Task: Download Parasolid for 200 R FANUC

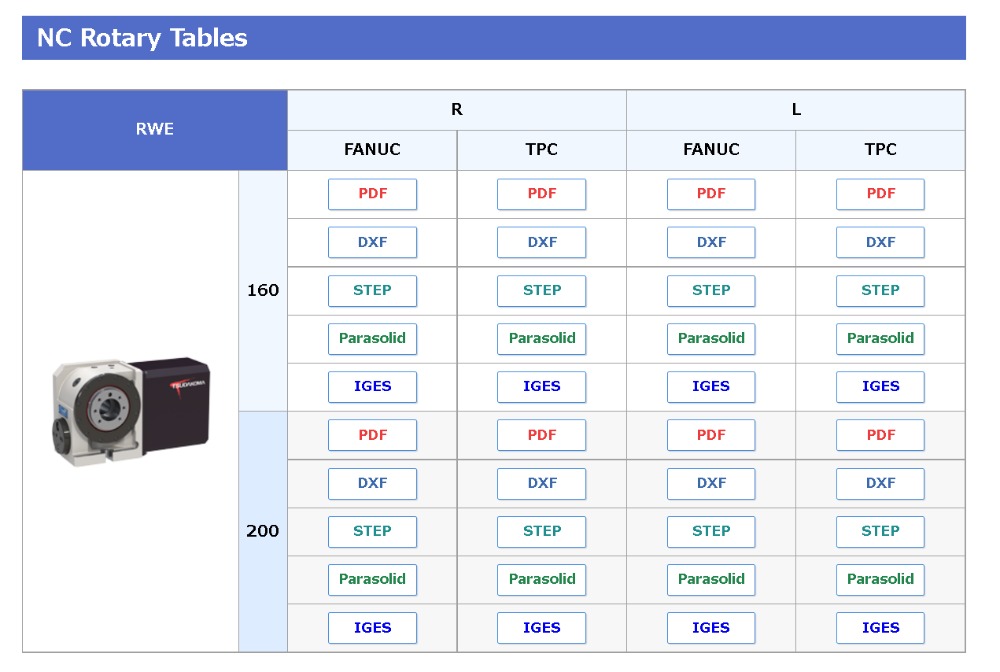Action: pyautogui.click(x=372, y=580)
